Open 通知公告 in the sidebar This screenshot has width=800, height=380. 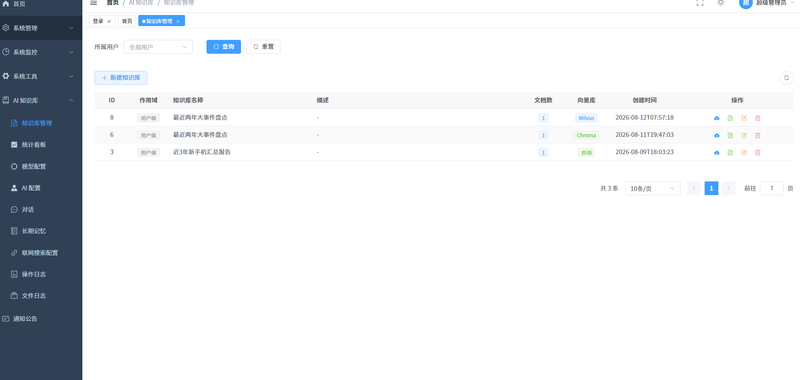coord(41,319)
